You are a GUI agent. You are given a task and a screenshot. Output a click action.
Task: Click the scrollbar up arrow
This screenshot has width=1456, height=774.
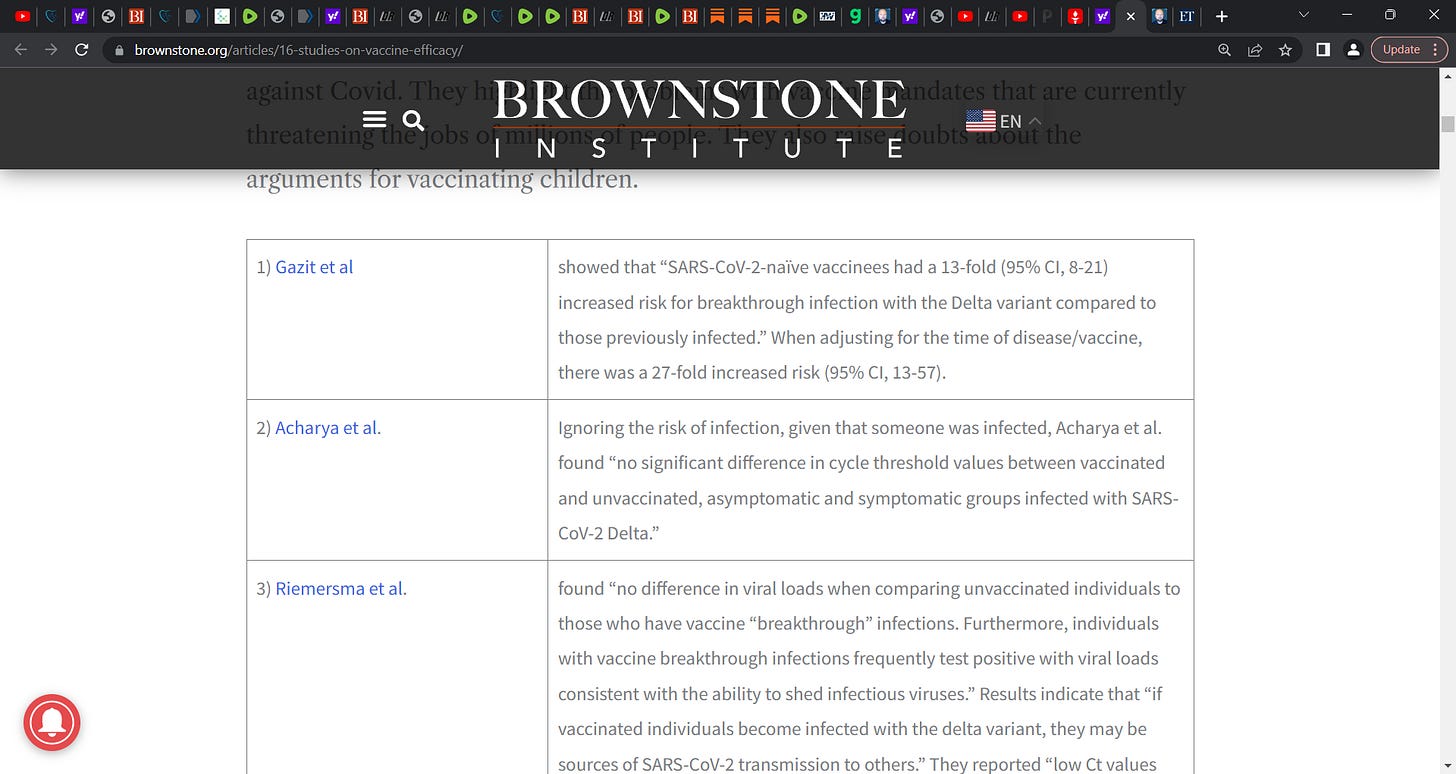pos(1446,77)
